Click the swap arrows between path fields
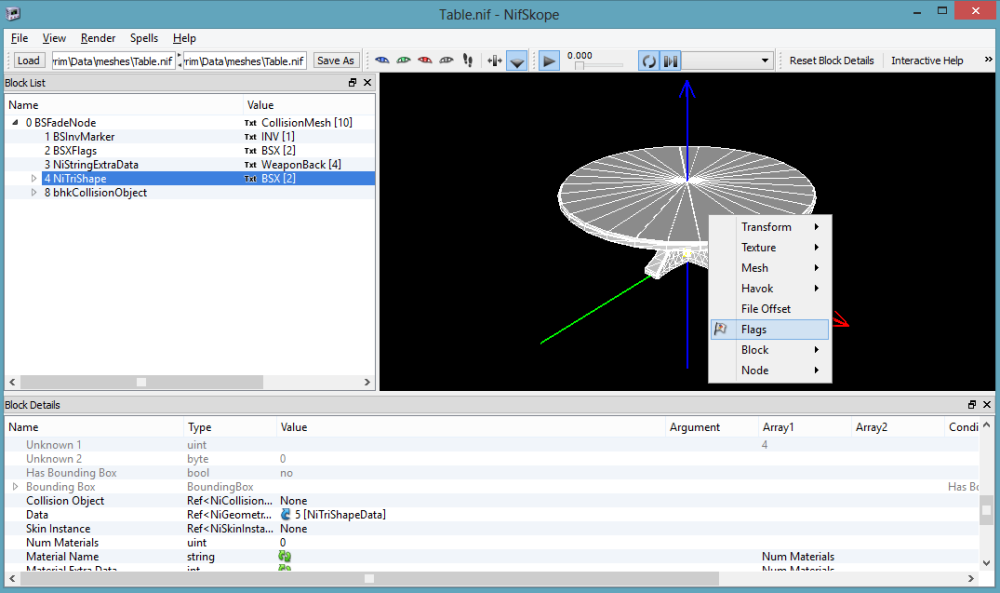The width and height of the screenshot is (1000, 593). point(179,61)
